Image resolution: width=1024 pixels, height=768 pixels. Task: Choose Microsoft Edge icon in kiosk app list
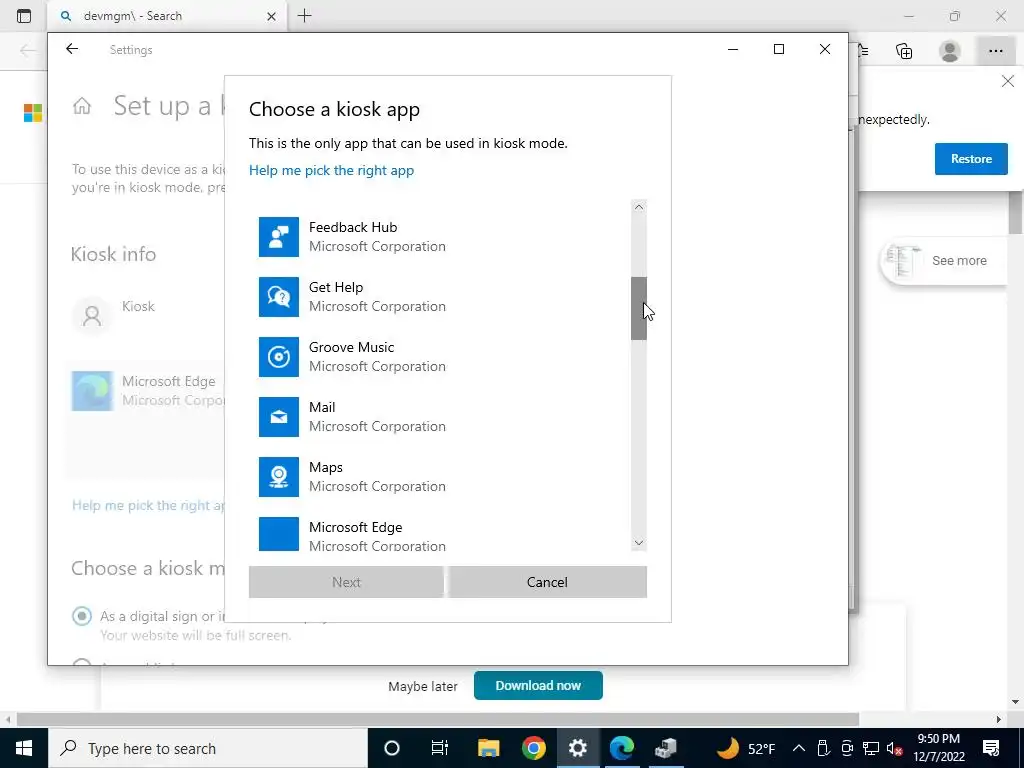click(279, 534)
